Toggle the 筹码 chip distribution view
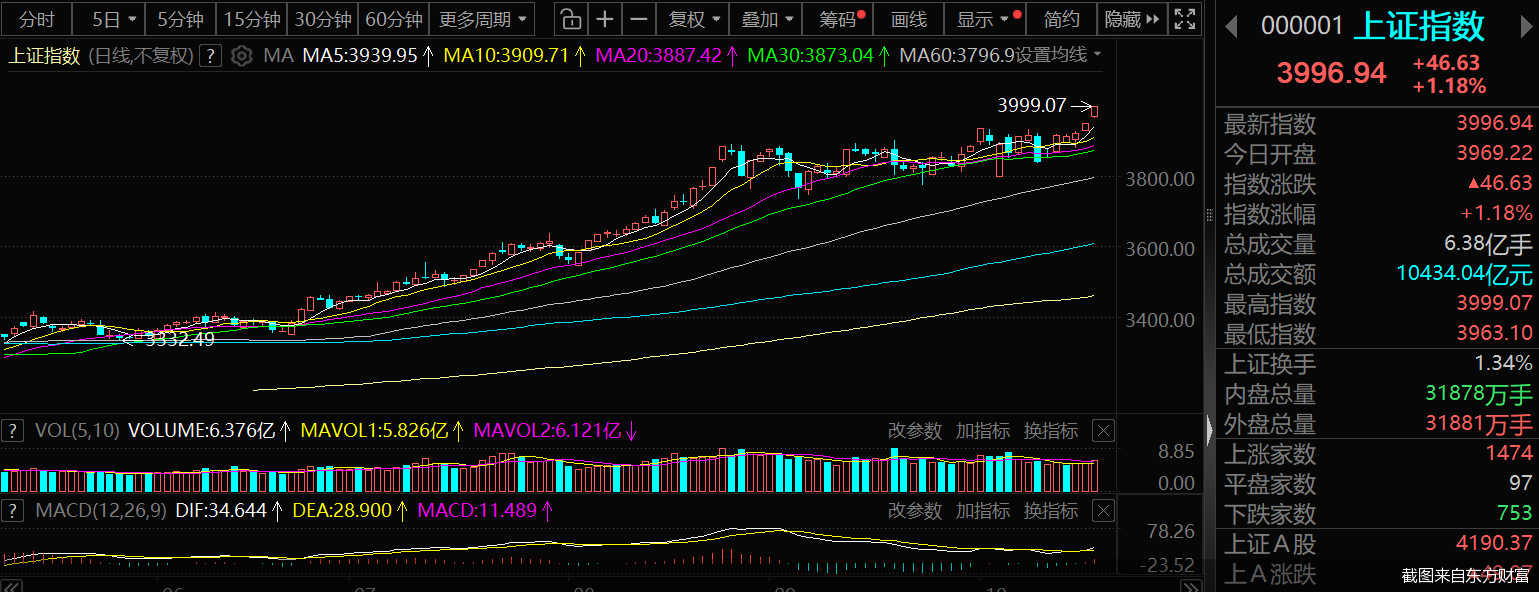This screenshot has width=1539, height=592. (840, 19)
